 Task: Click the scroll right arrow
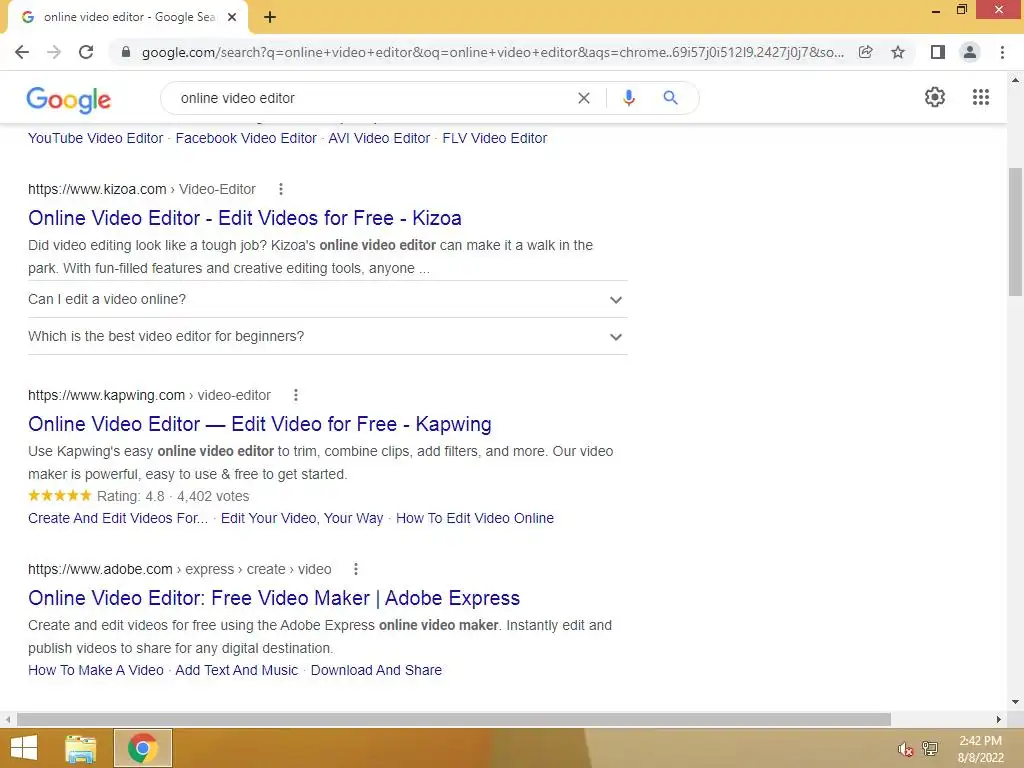click(999, 719)
